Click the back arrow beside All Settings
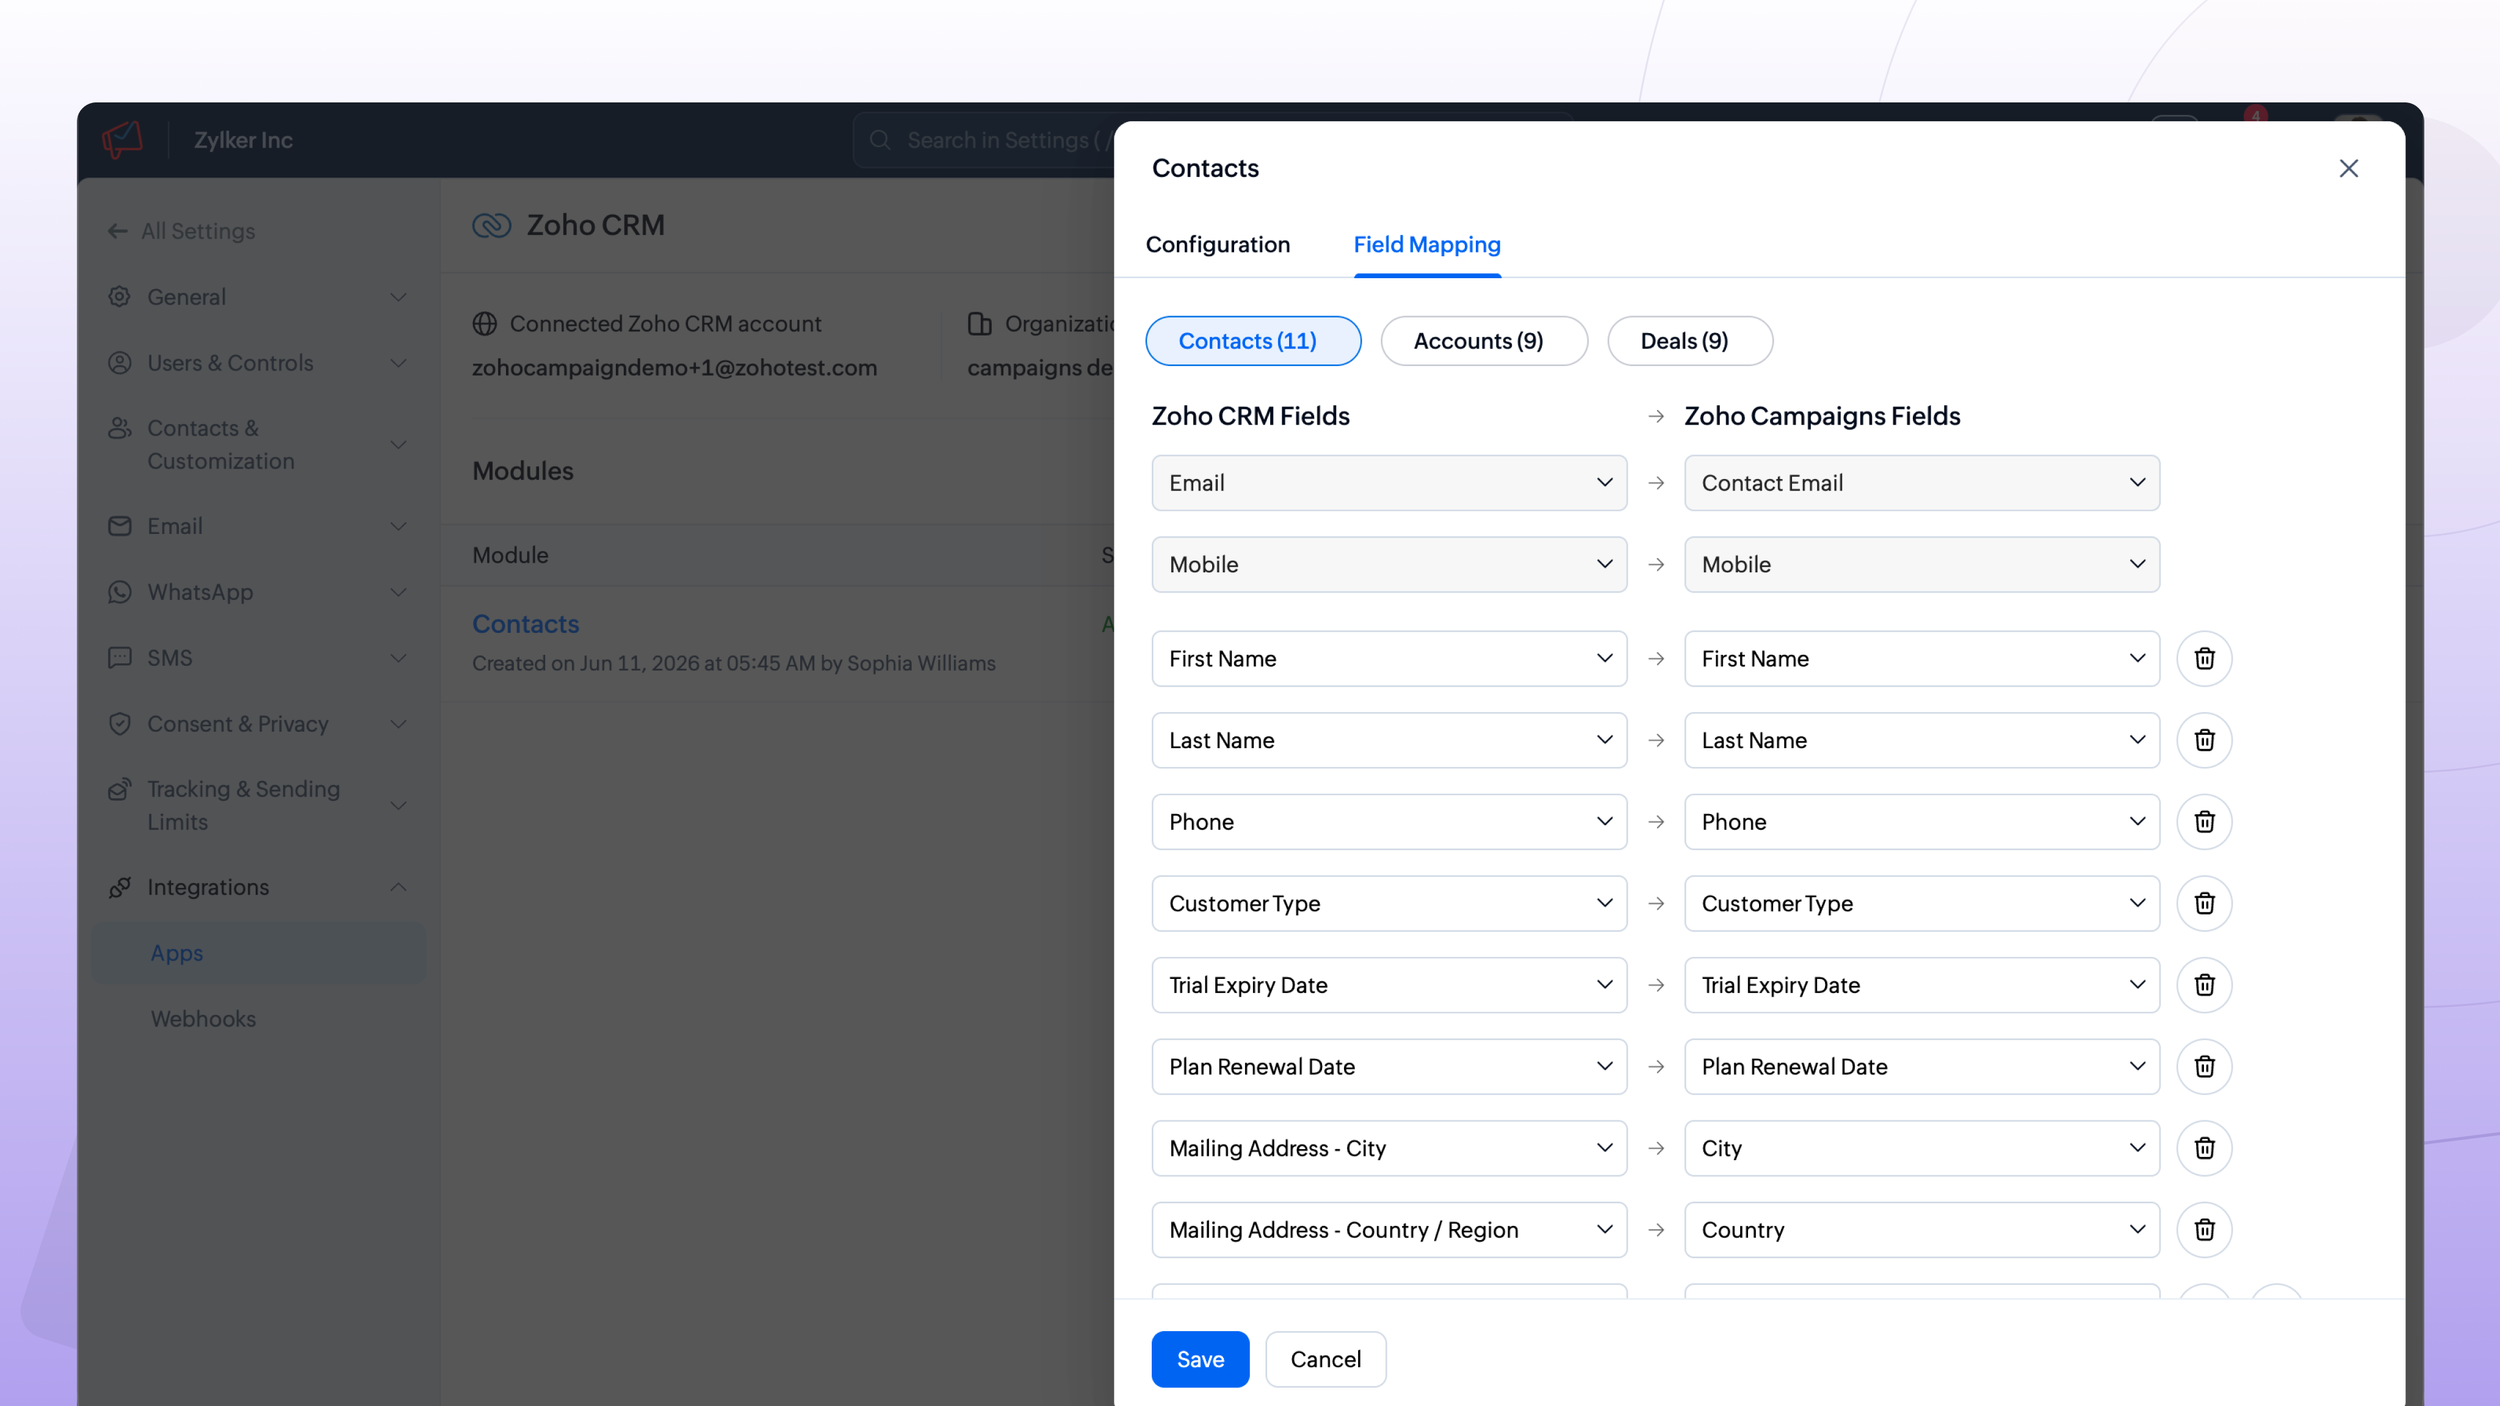The image size is (2500, 1406). [117, 231]
